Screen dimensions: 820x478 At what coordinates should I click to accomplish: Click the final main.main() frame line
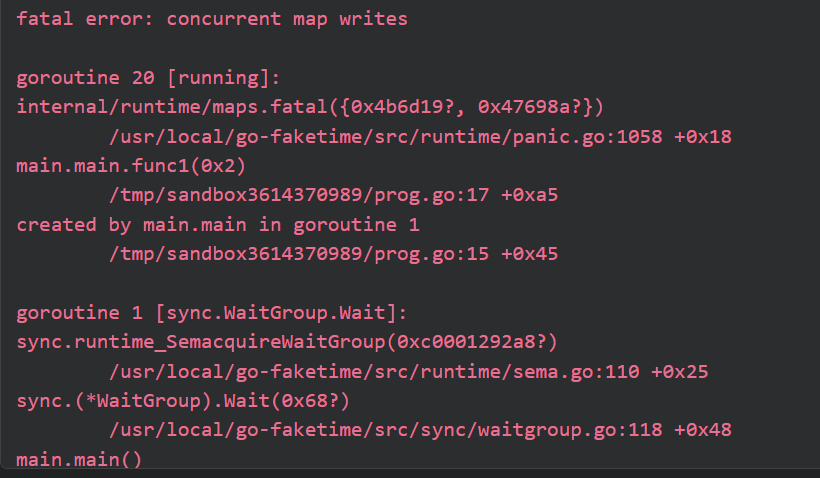pos(79,460)
